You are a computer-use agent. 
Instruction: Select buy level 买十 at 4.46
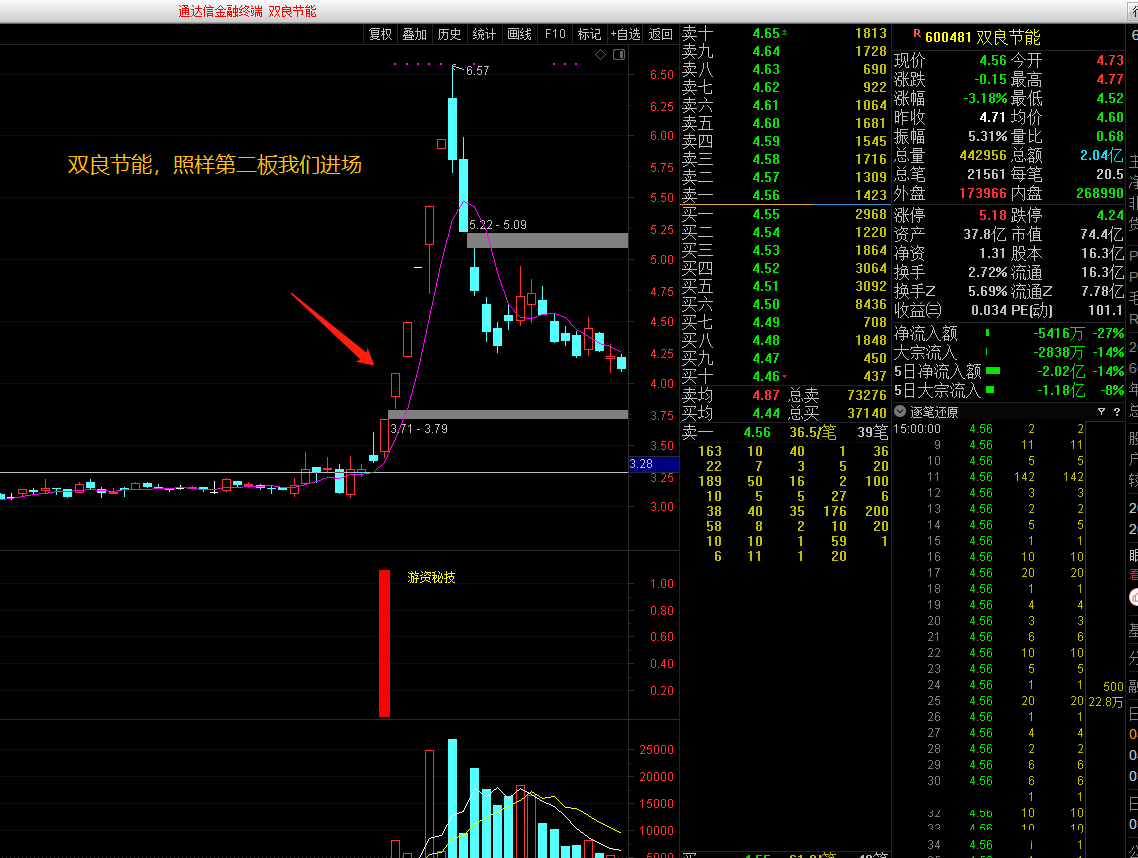pyautogui.click(x=785, y=376)
